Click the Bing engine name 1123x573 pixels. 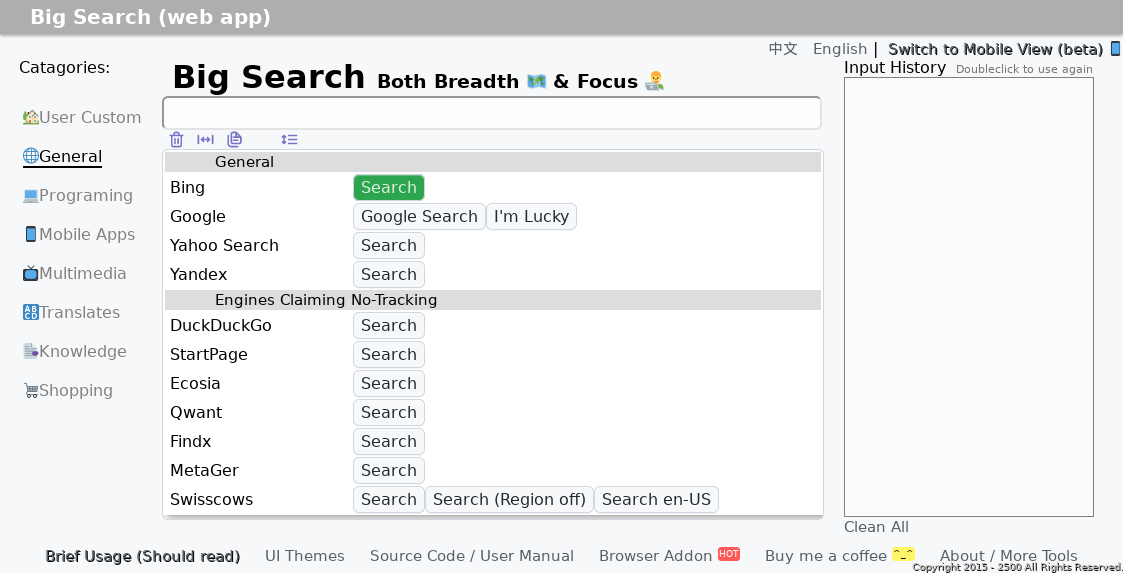coord(188,188)
